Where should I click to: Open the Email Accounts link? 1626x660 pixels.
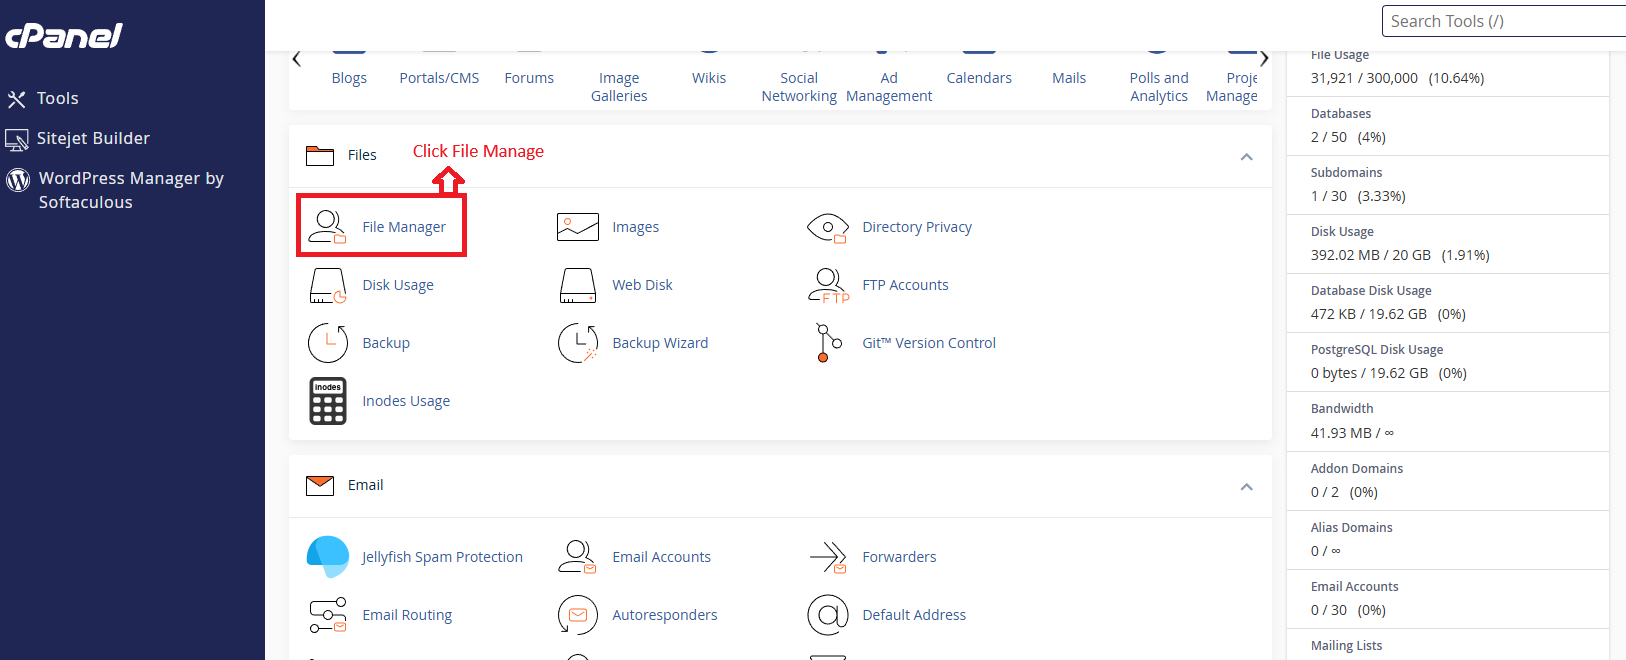pyautogui.click(x=661, y=557)
